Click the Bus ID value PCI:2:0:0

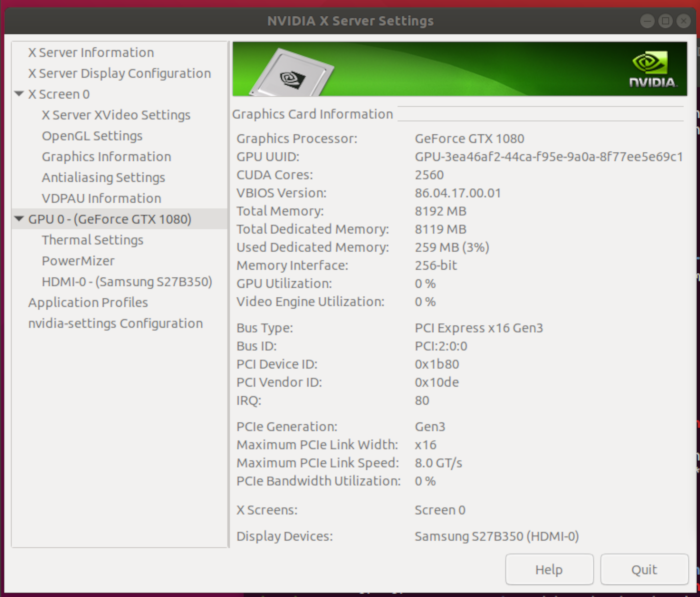click(x=441, y=346)
